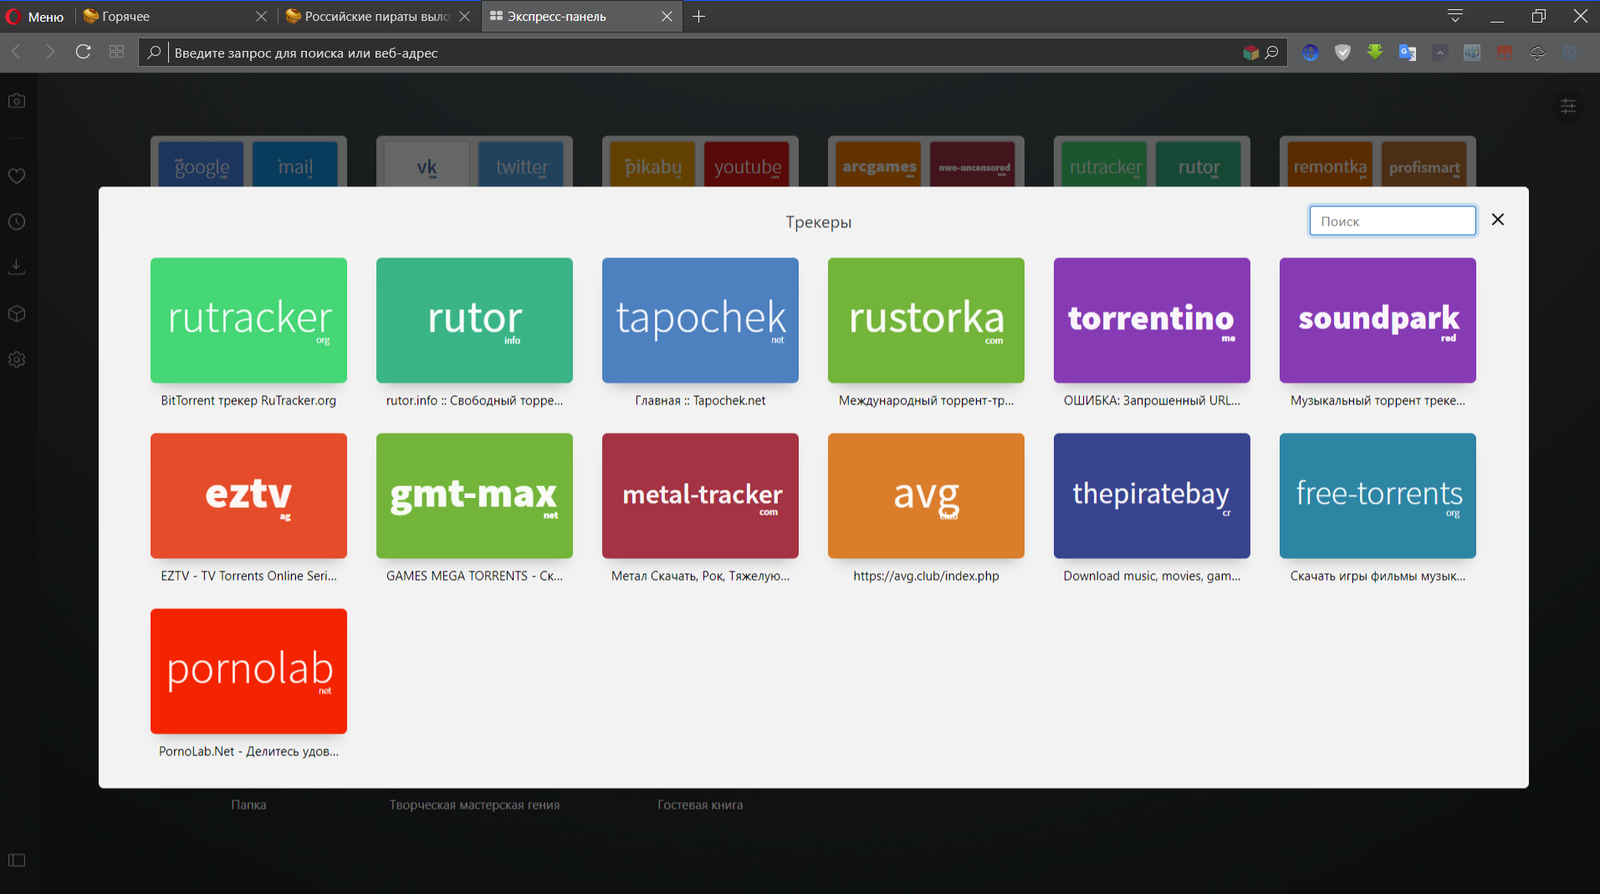Click the Музыкальный торрент треке... caption

[x=1378, y=400]
